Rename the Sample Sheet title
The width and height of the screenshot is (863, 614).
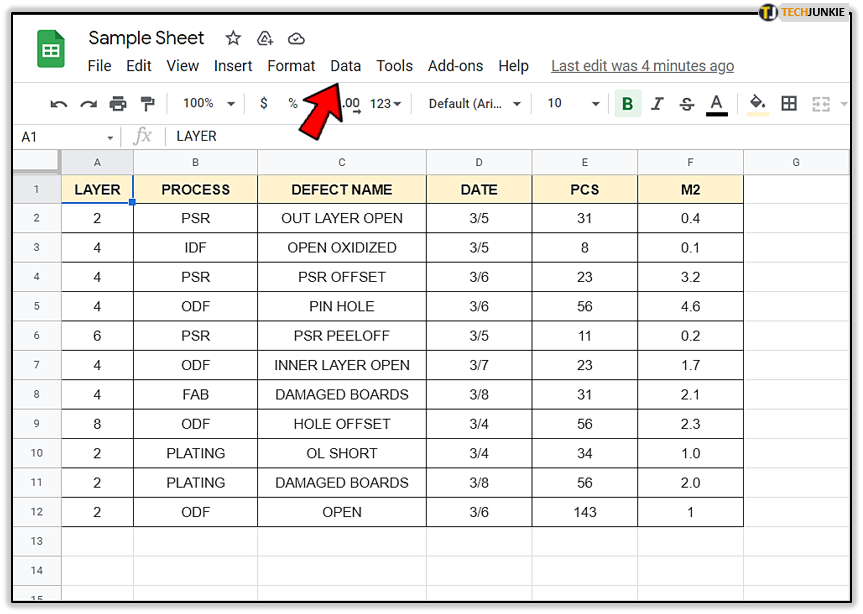[146, 38]
